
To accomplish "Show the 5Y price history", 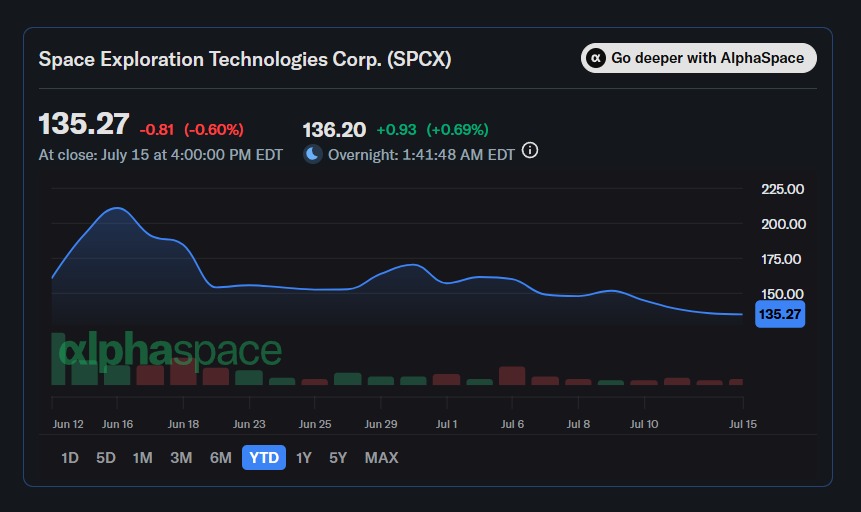I will 338,458.
